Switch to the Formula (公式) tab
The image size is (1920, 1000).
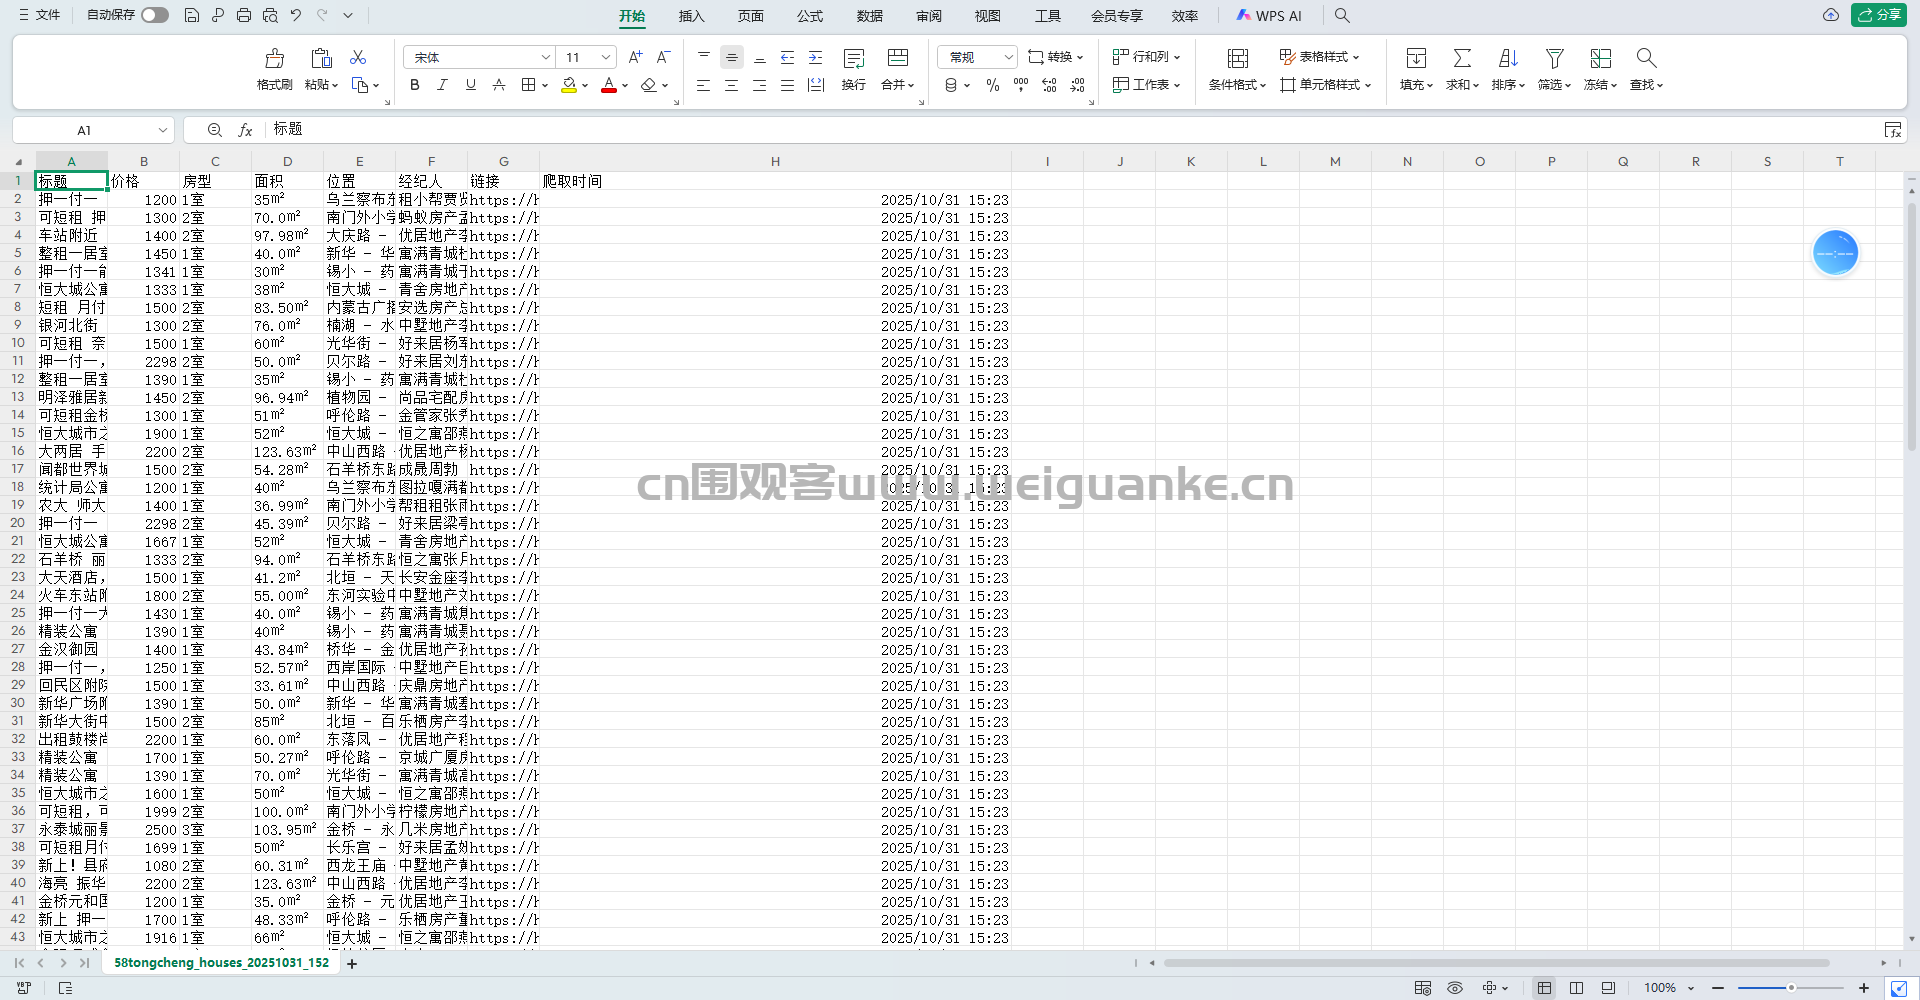pyautogui.click(x=810, y=16)
